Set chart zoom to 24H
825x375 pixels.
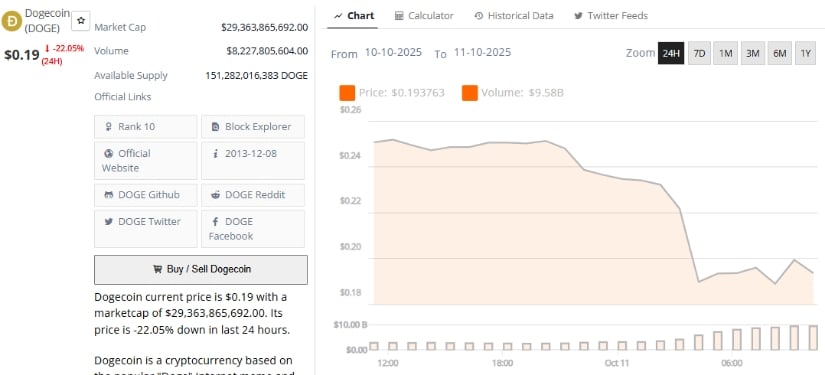pyautogui.click(x=671, y=53)
